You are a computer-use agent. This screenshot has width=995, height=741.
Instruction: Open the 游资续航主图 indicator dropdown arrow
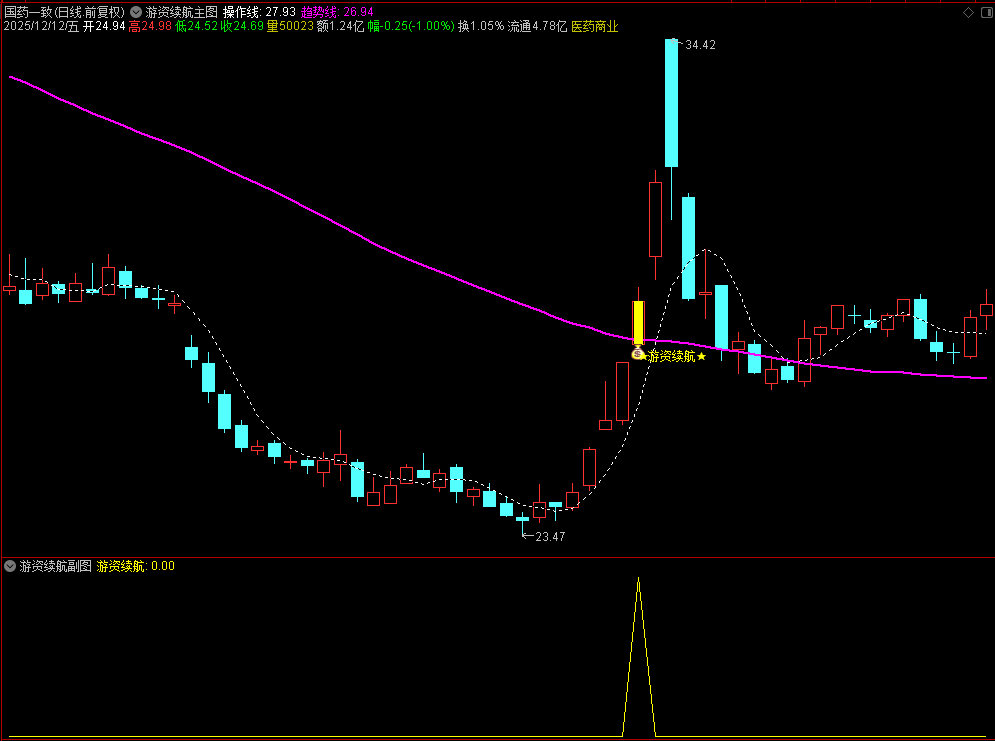click(136, 12)
